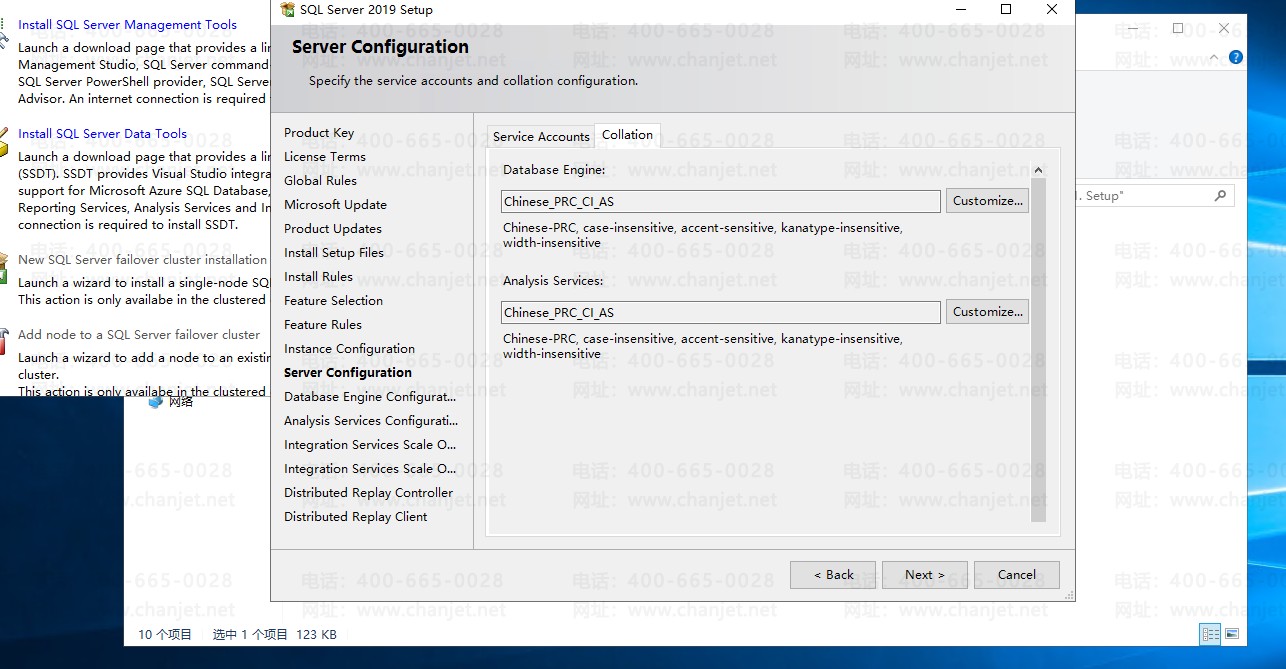Click the network (网络) icon in Explorer
This screenshot has height=669, width=1286.
coord(156,402)
